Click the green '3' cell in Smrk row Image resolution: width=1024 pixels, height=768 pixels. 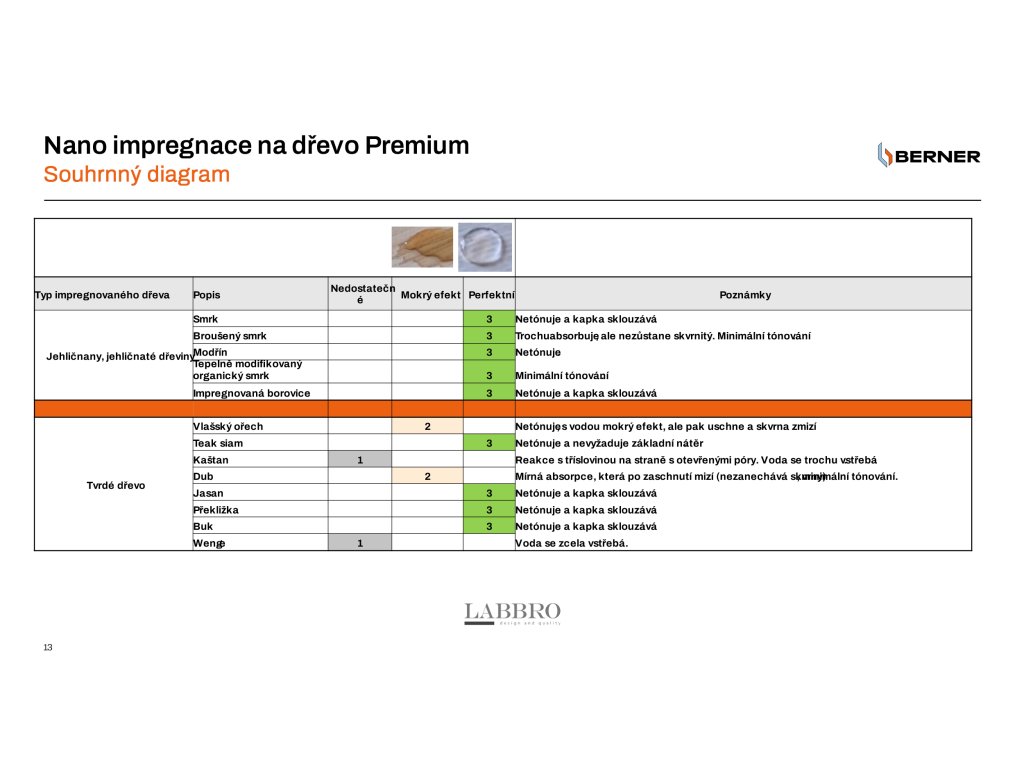[489, 319]
